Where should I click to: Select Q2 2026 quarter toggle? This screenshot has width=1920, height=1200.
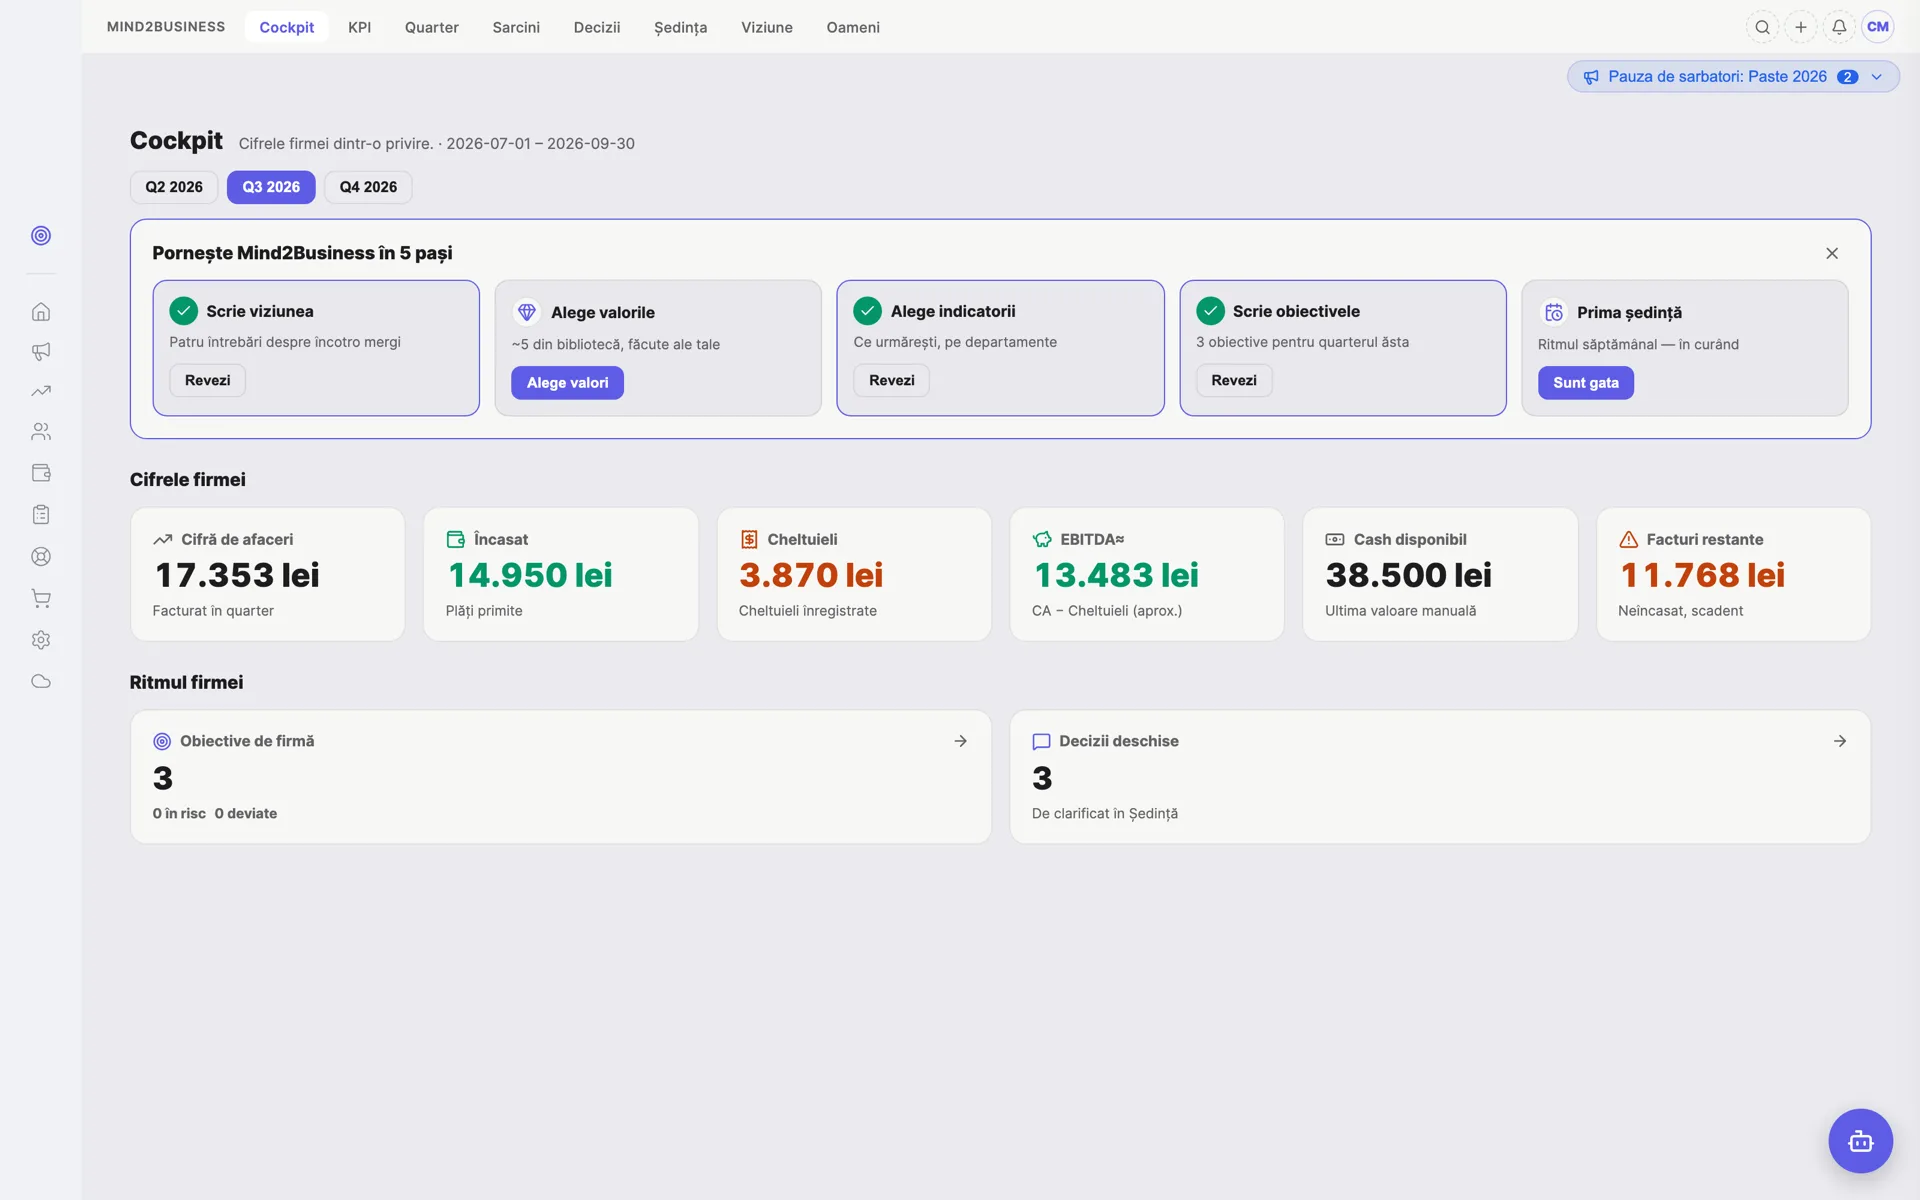174,187
